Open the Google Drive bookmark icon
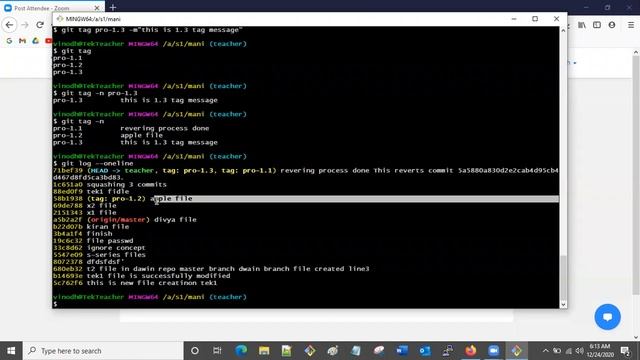 36,41
